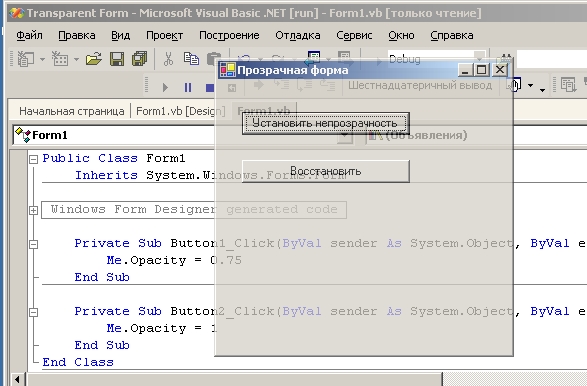Click the Copy icon in the toolbar
Image resolution: width=587 pixels, height=386 pixels.
191,59
